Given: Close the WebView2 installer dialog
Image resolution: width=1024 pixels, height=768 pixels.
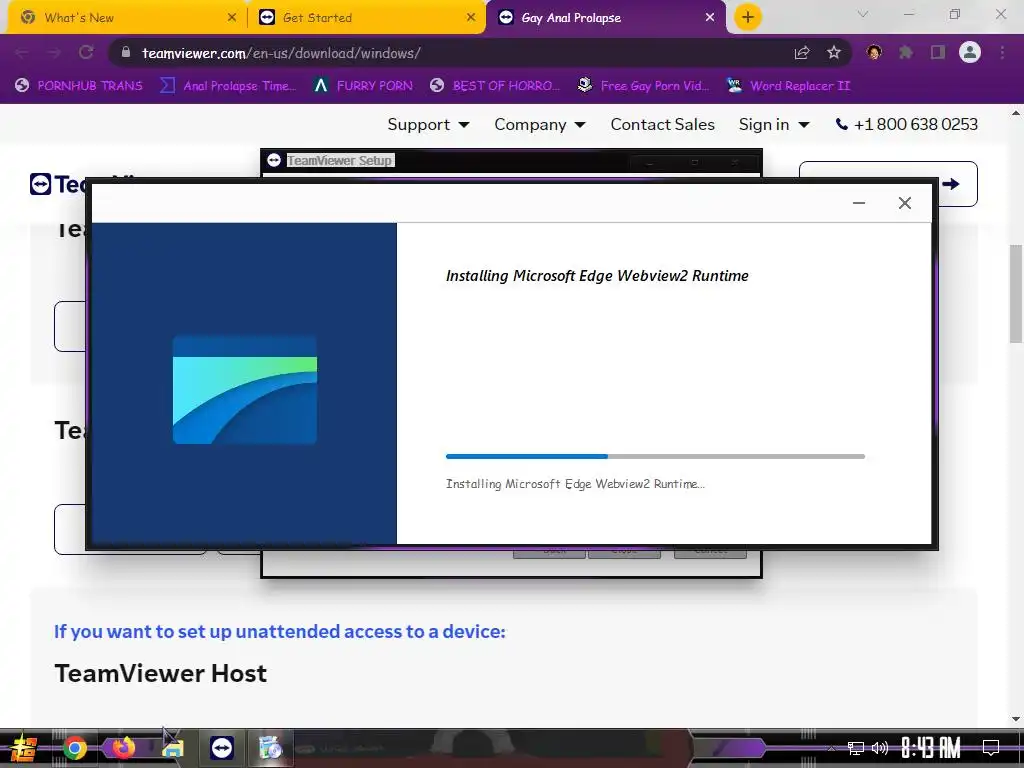Looking at the screenshot, I should click(x=904, y=203).
